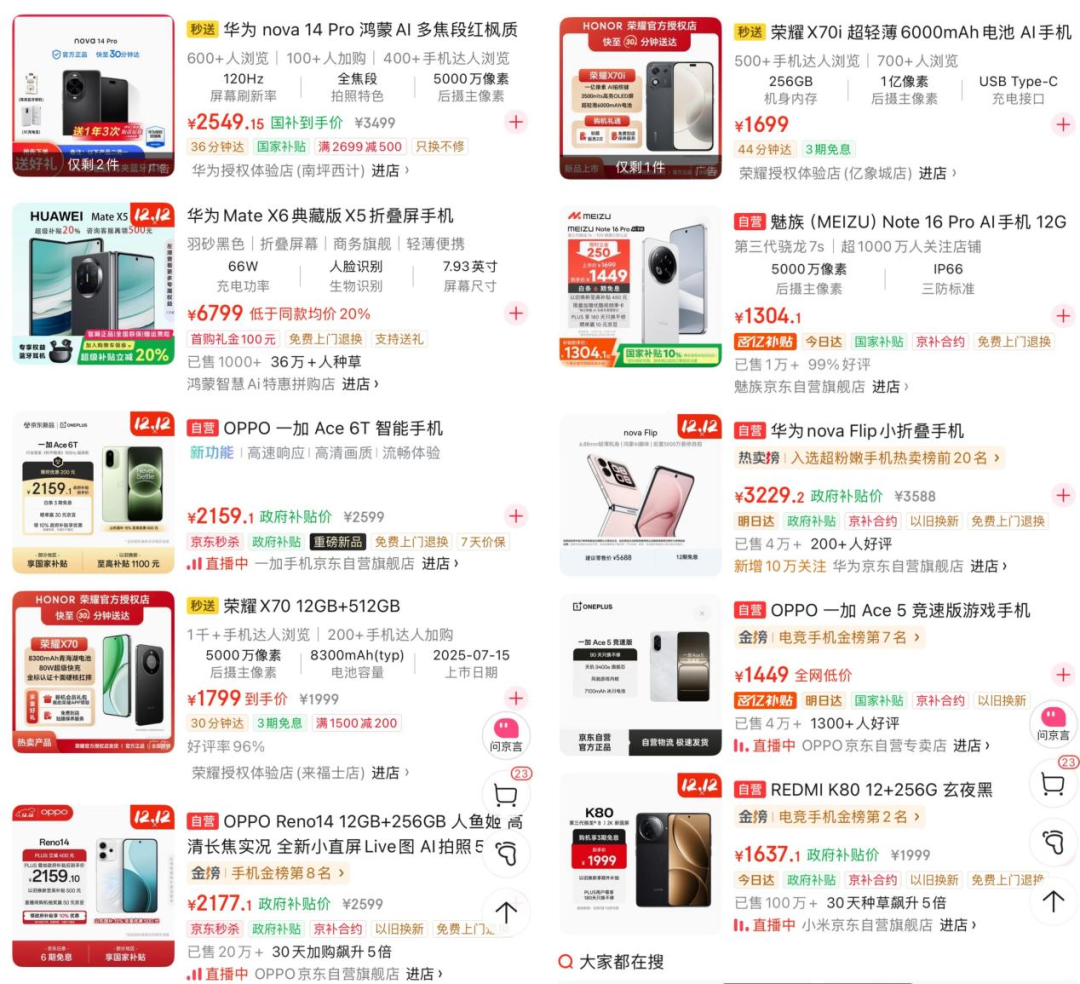Open the 问京言 assistant in left column
This screenshot has width=1080, height=984.
(x=506, y=735)
